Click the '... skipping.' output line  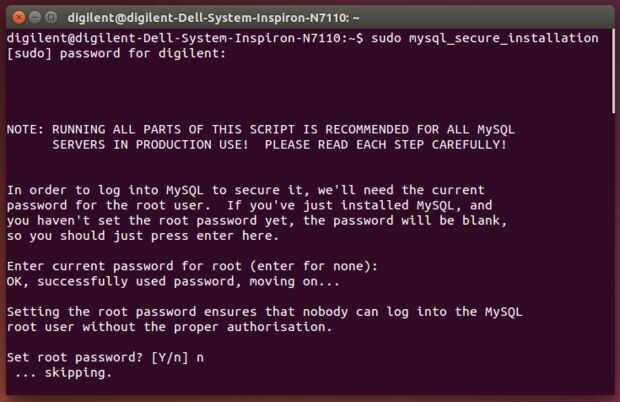coord(62,373)
